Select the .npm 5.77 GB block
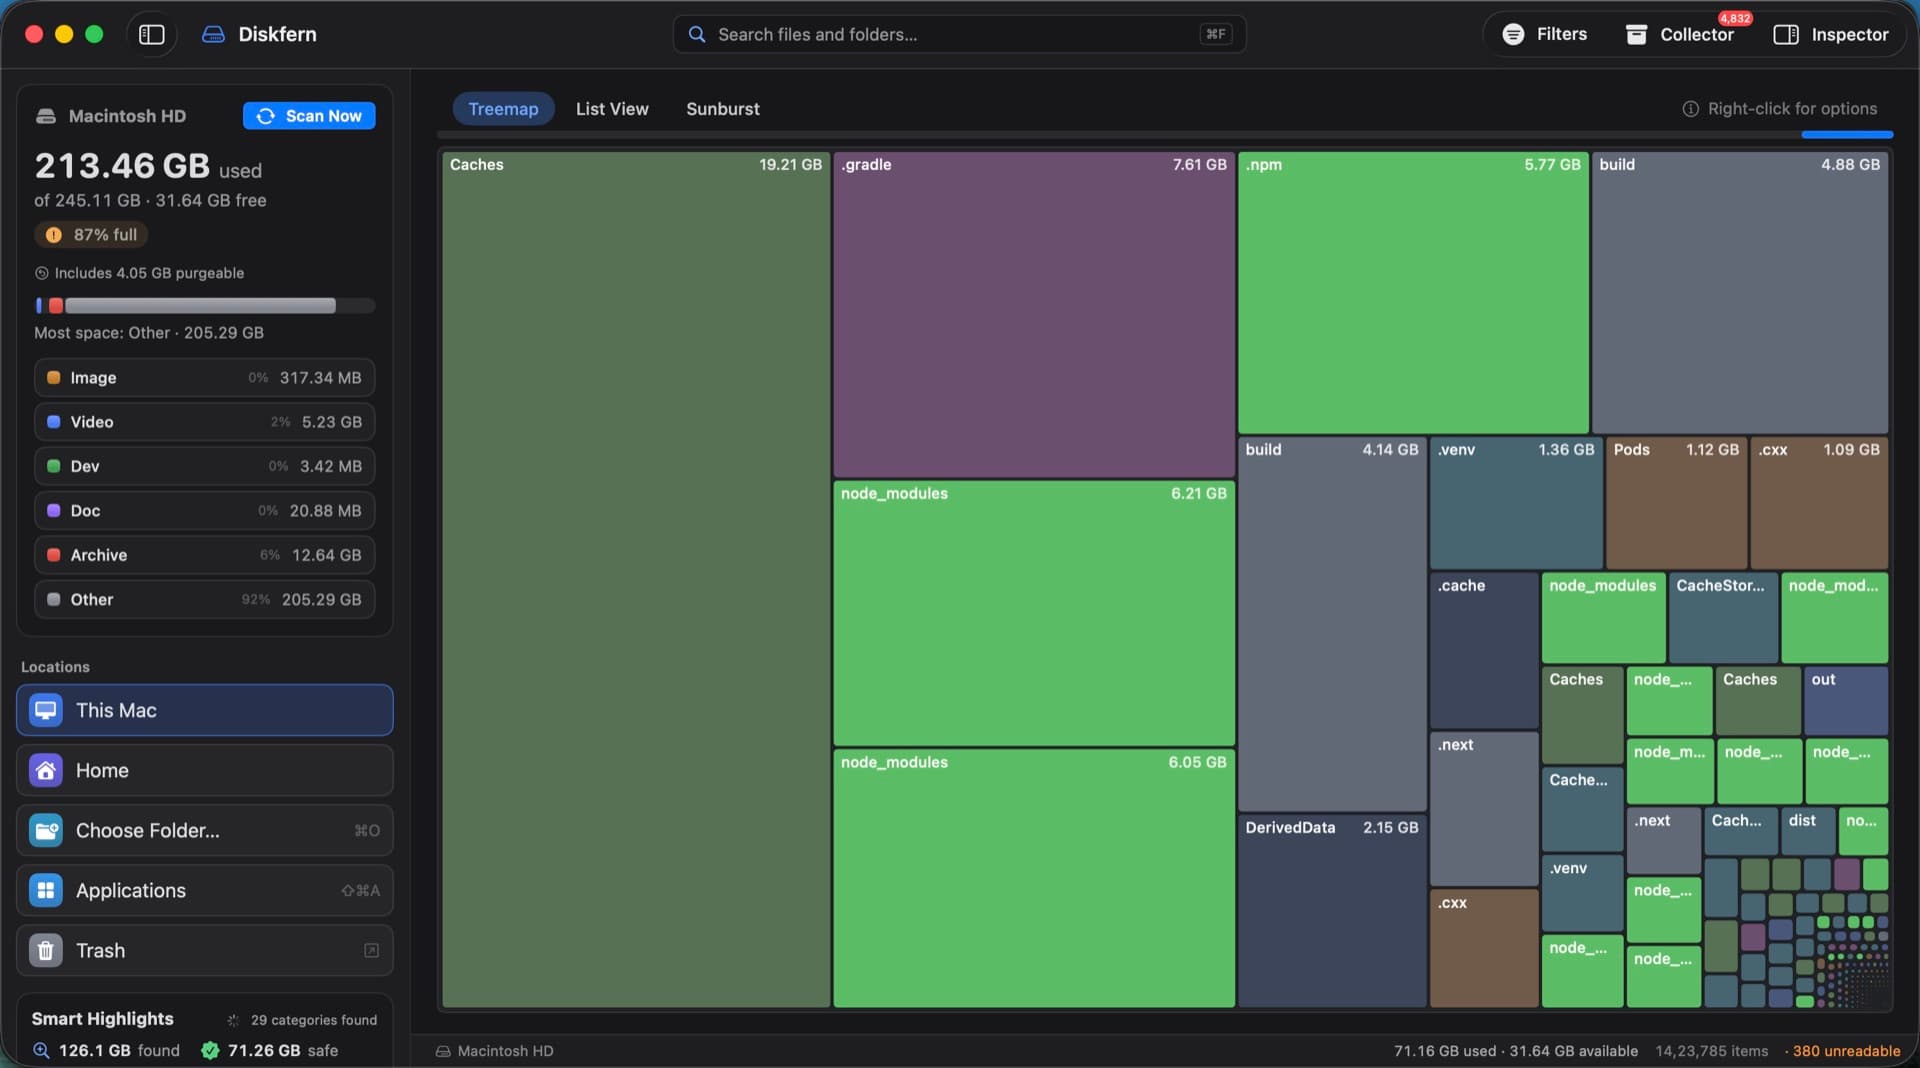1920x1068 pixels. (x=1413, y=292)
